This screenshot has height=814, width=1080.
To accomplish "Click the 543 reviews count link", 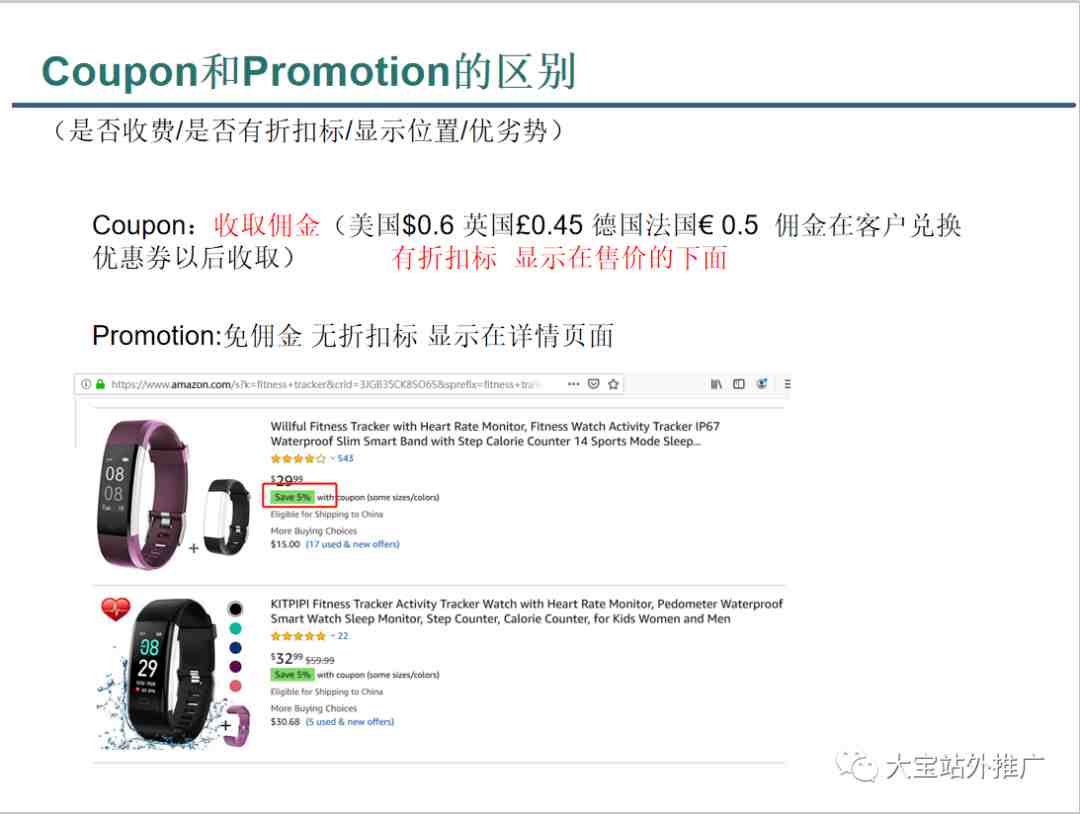I will tap(345, 459).
